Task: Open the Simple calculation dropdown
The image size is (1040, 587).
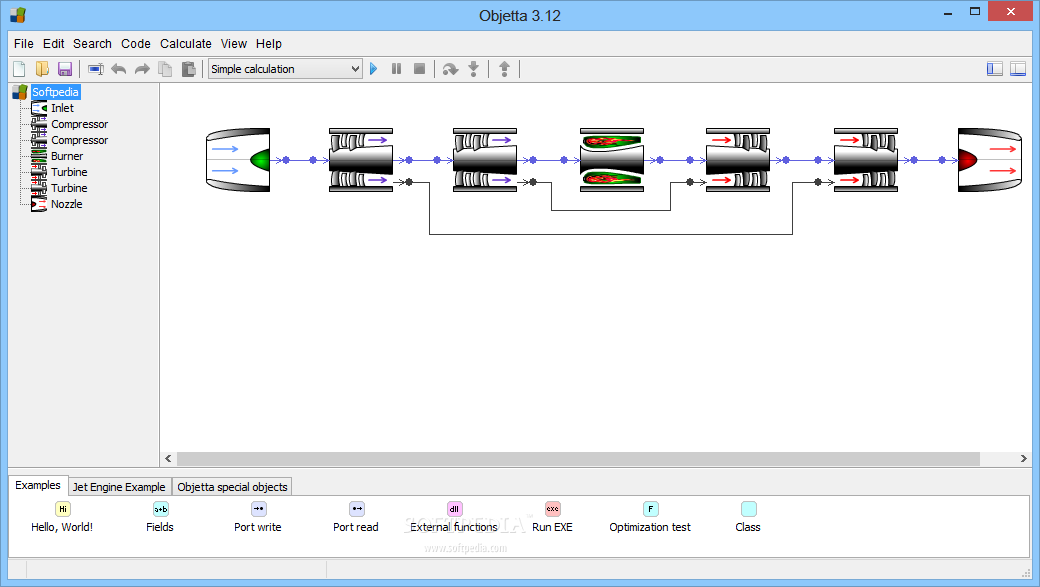Action: [x=285, y=69]
